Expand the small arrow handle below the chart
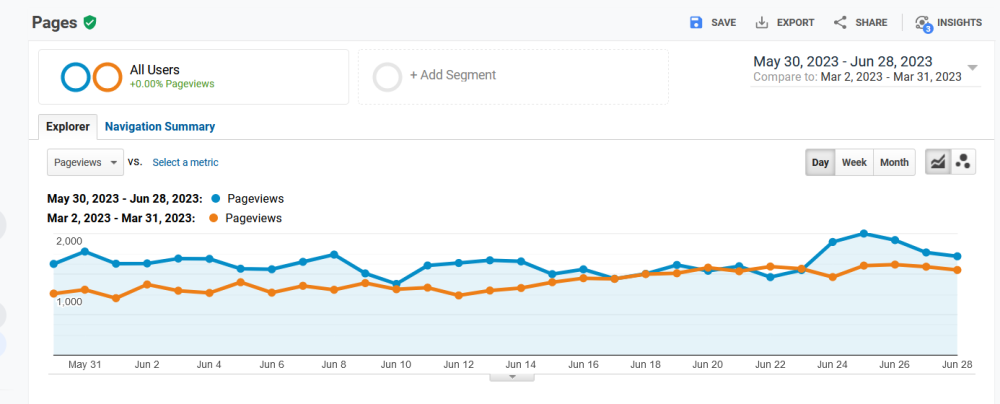This screenshot has height=404, width=1000. pyautogui.click(x=512, y=377)
